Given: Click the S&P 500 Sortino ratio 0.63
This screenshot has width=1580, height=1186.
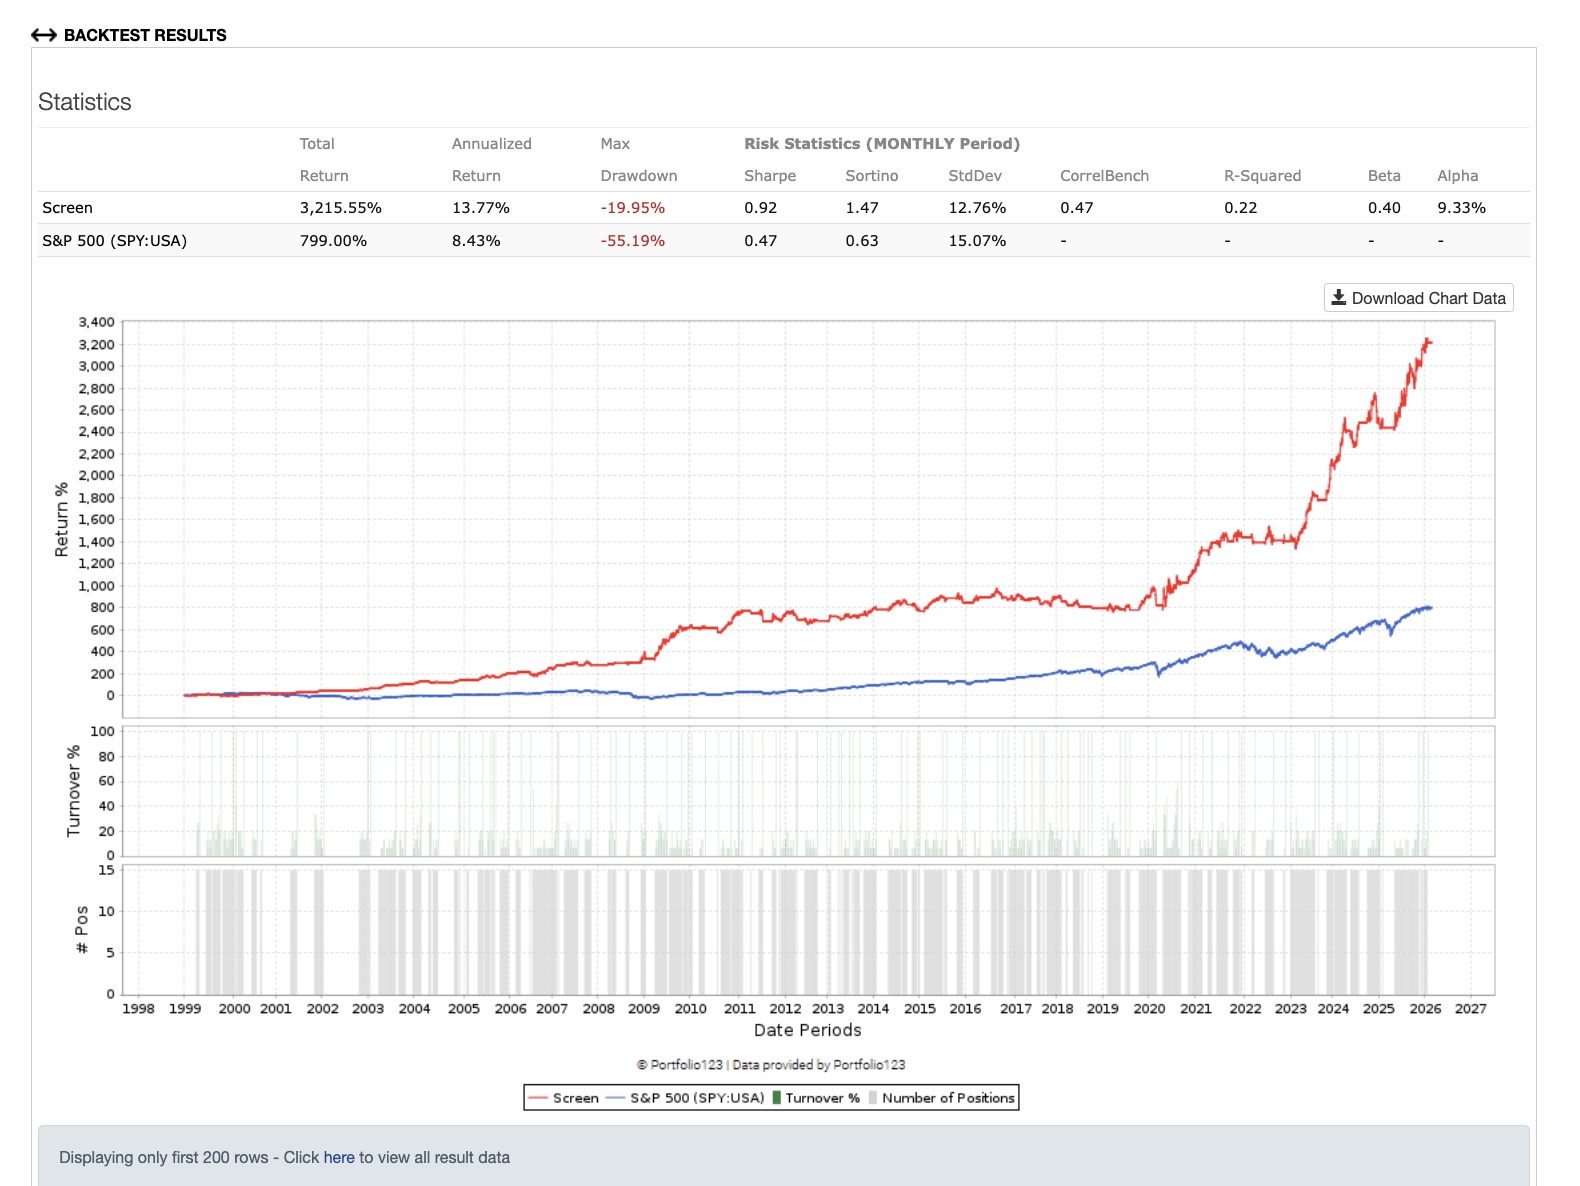Looking at the screenshot, I should 862,241.
